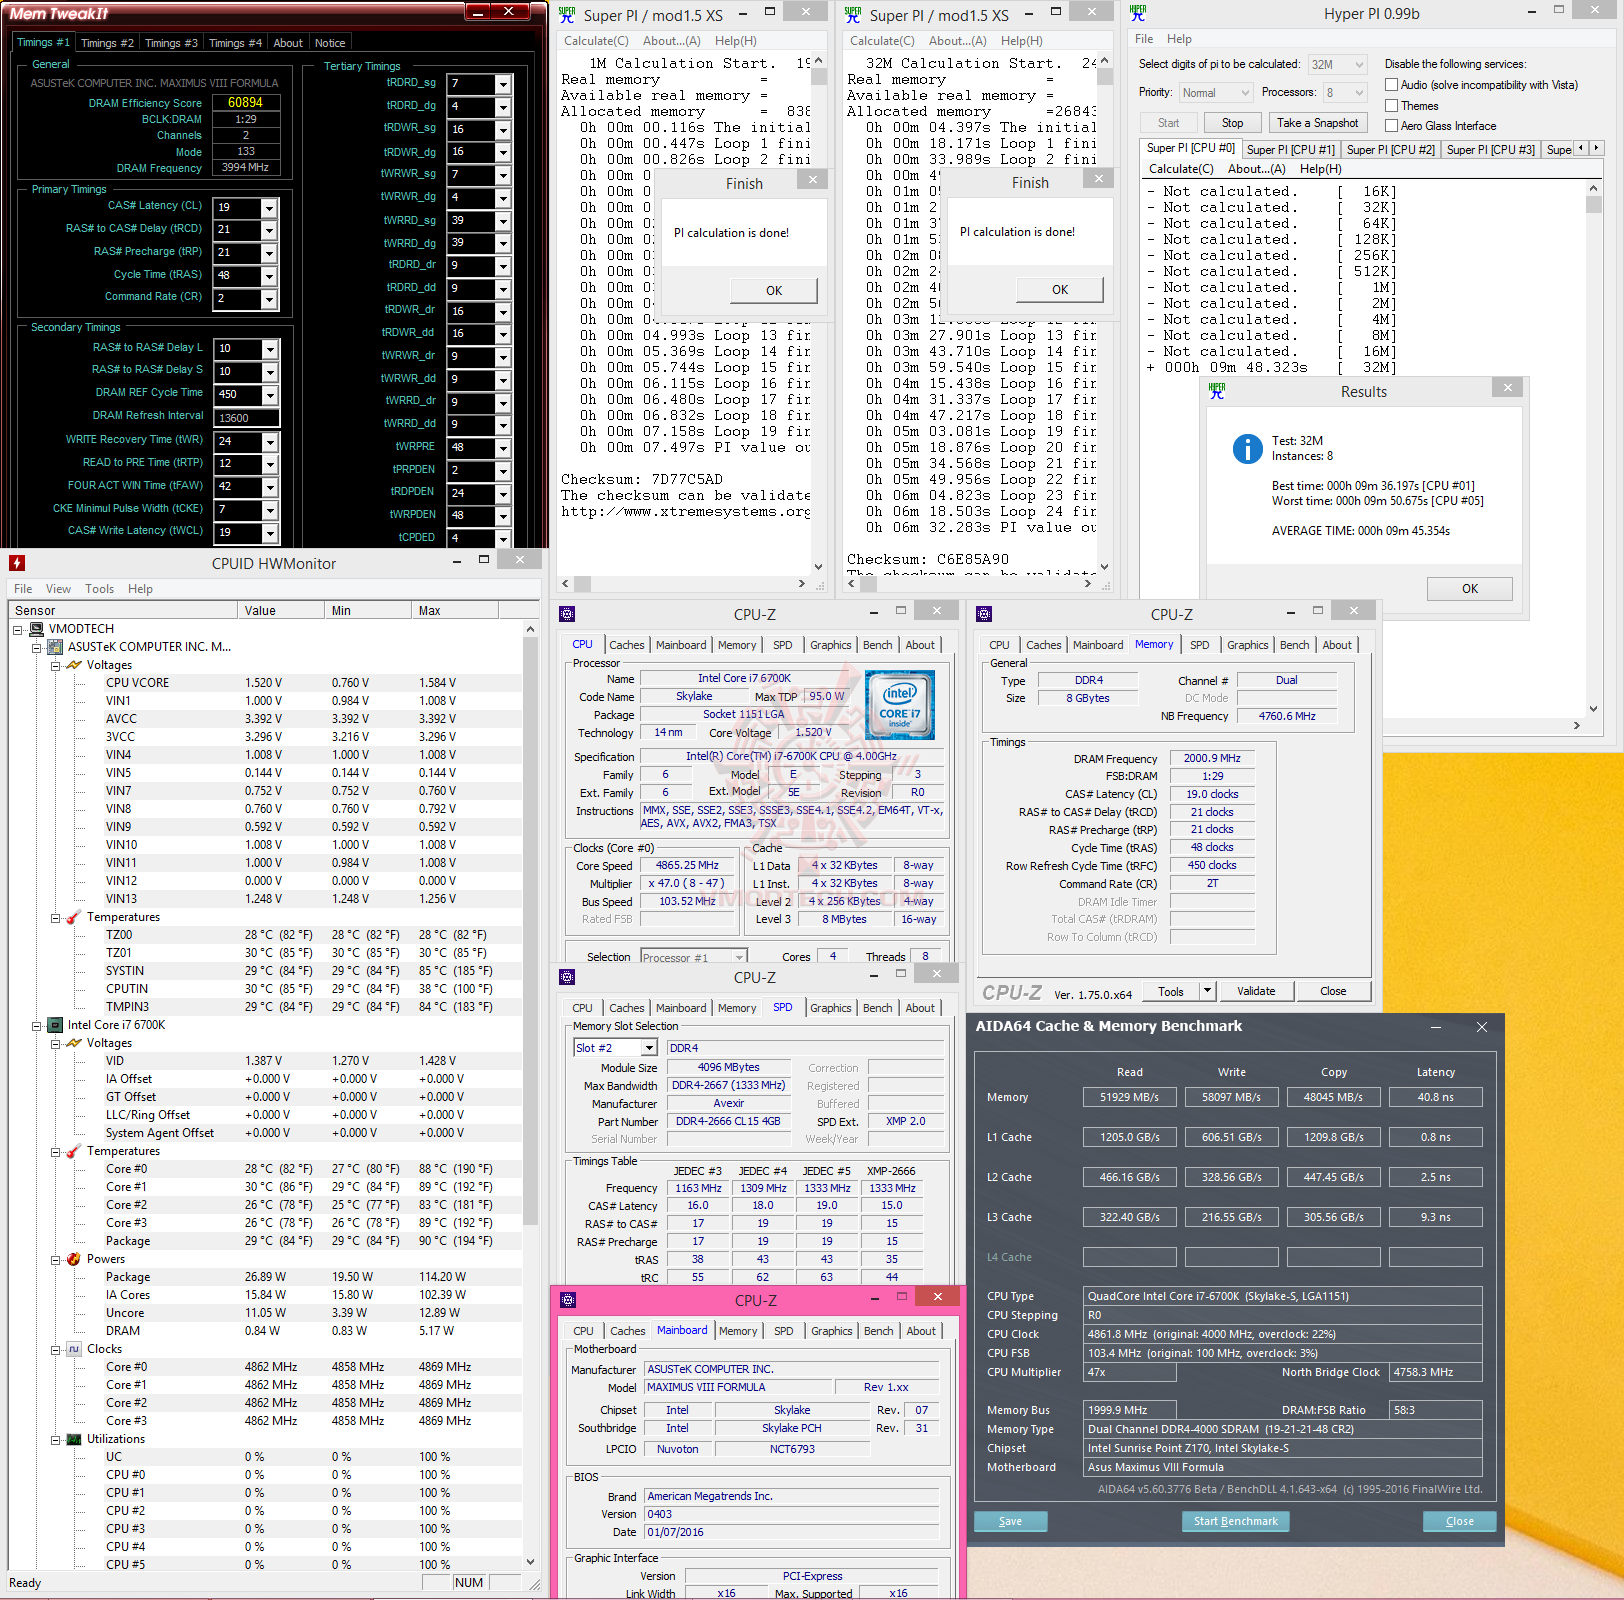Click the Save button in AIDA64 benchmark

1010,1521
